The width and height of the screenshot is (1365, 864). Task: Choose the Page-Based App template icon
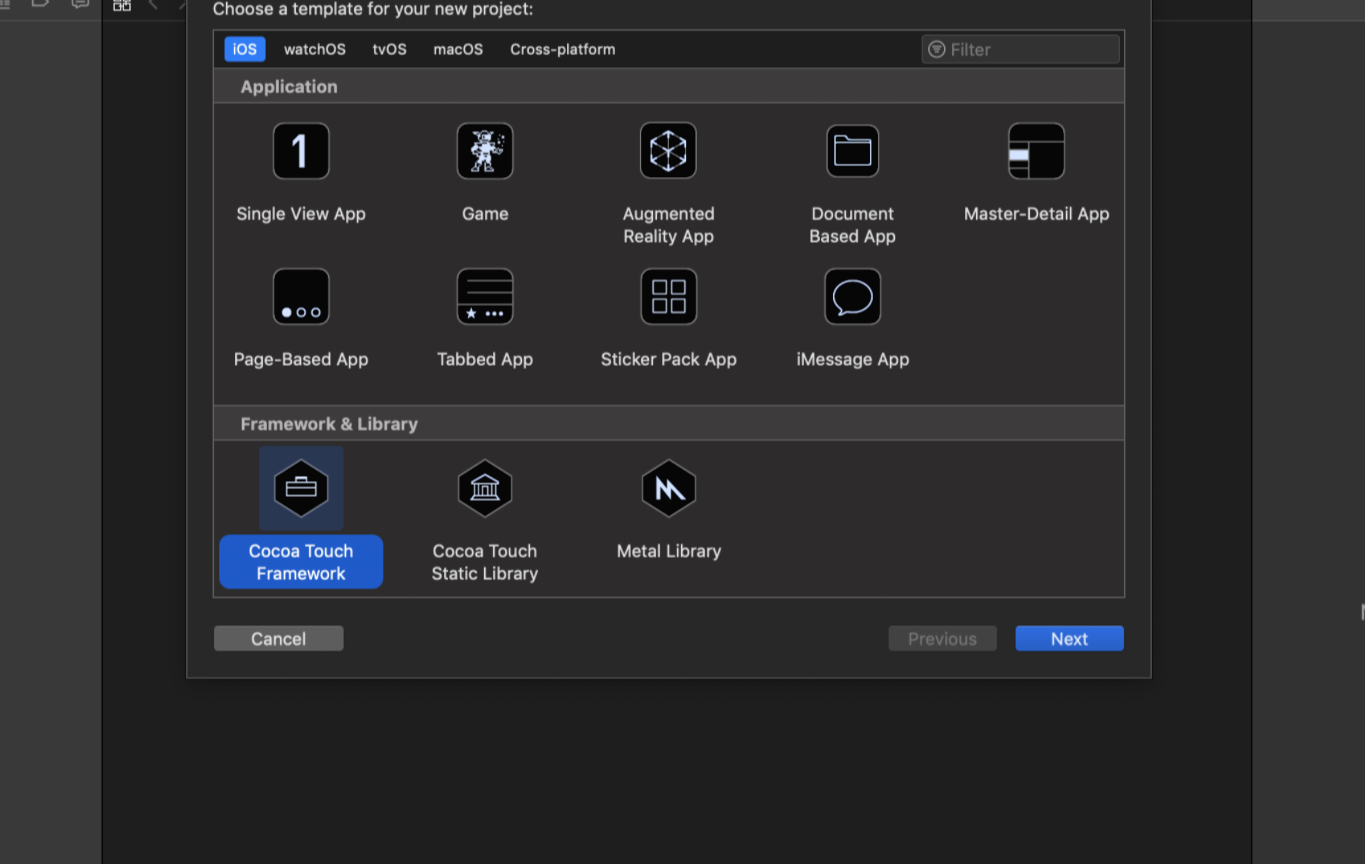click(301, 297)
